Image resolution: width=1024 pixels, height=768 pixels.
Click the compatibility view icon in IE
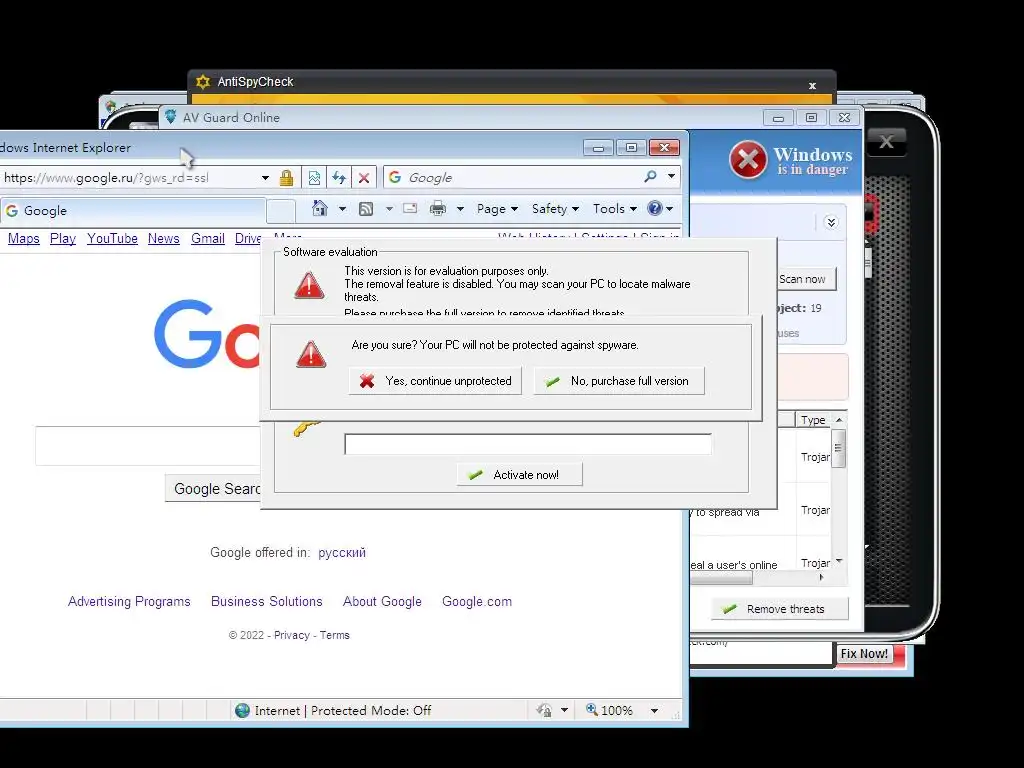pos(314,178)
